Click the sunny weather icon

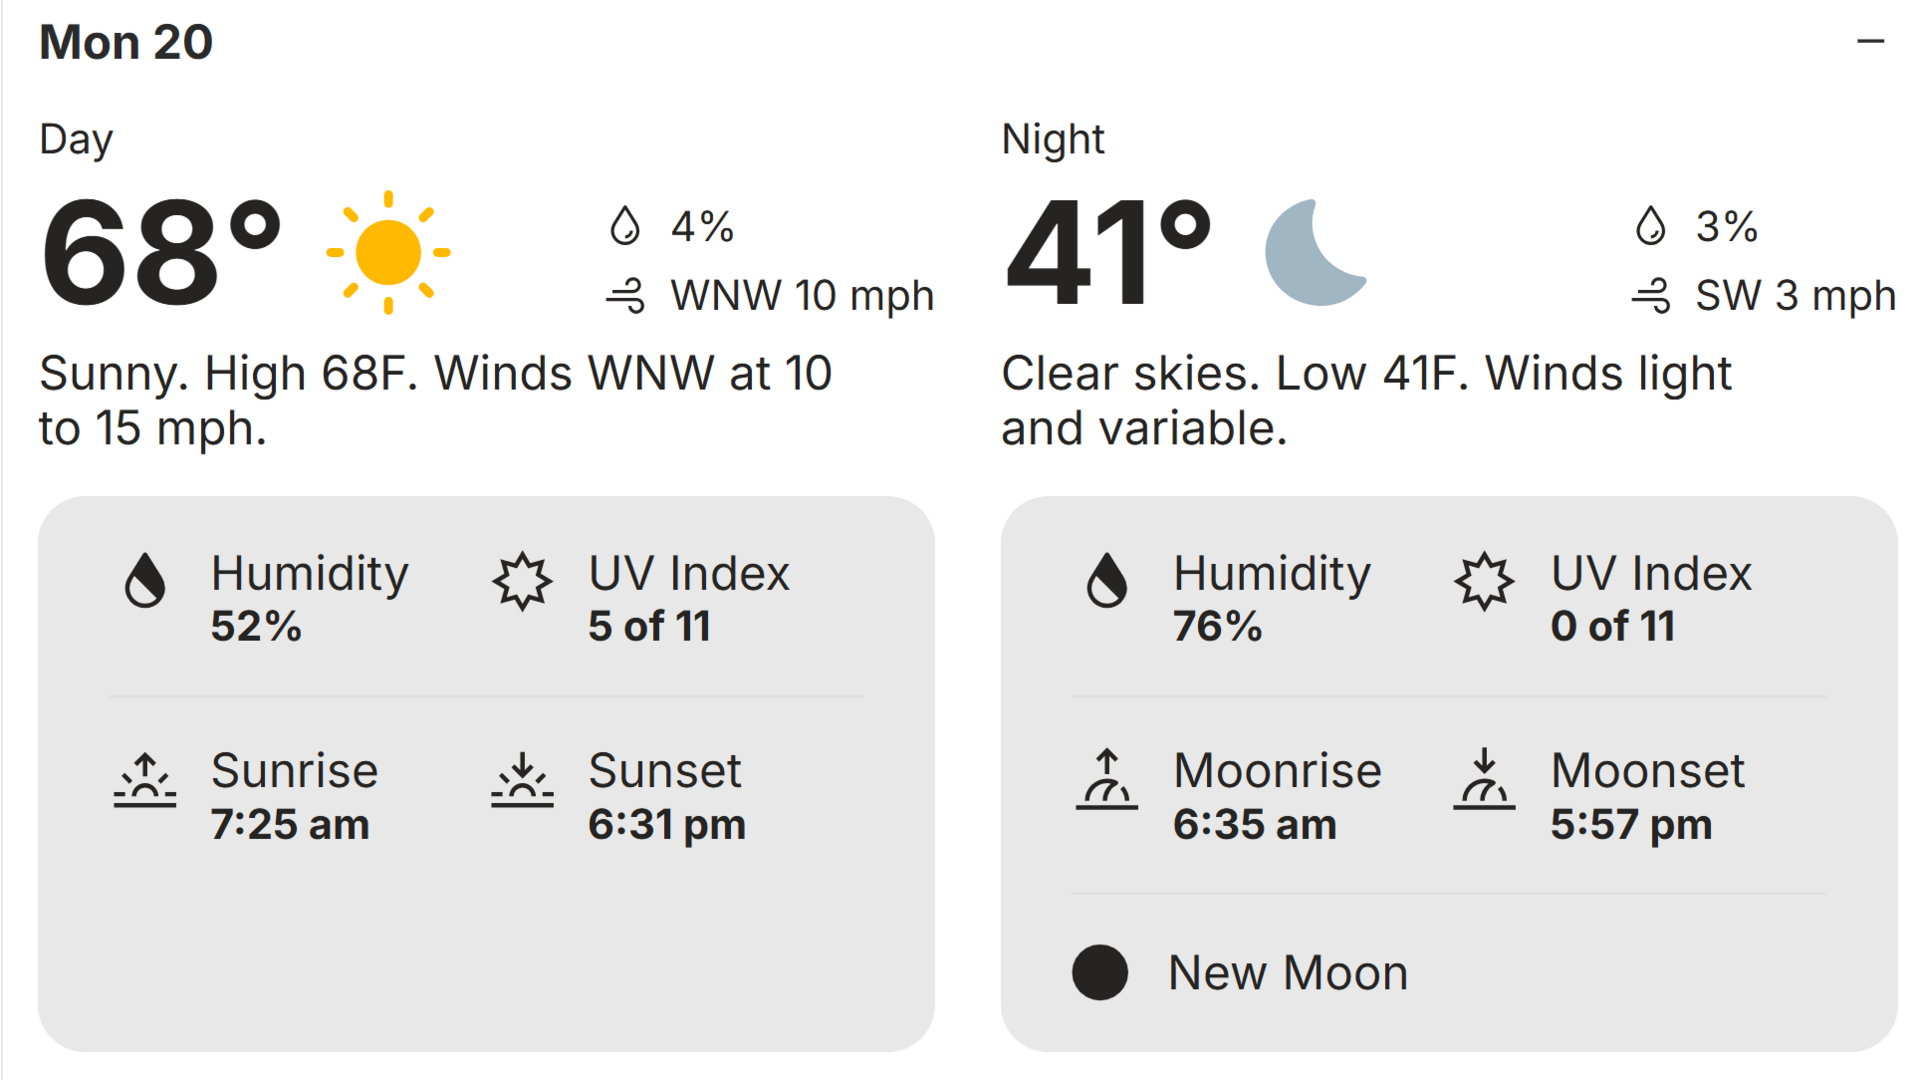click(x=388, y=252)
